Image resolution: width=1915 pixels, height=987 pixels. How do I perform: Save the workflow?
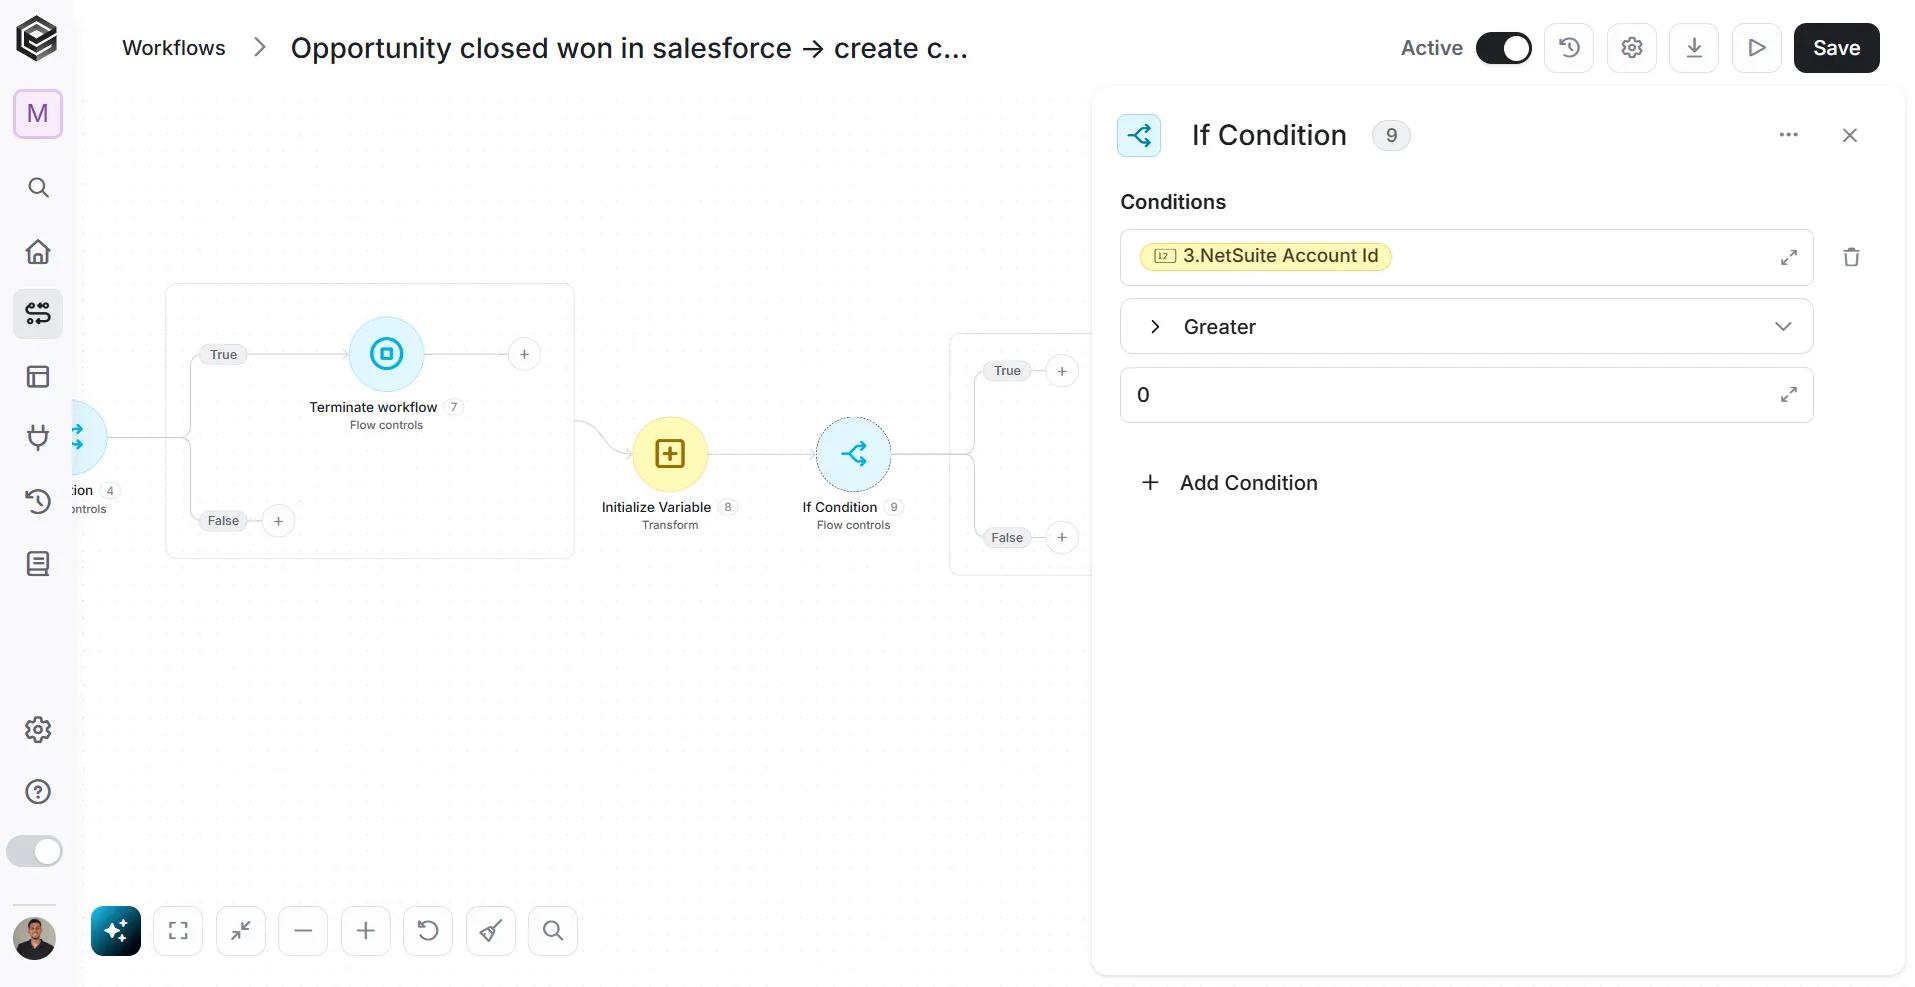pos(1837,48)
